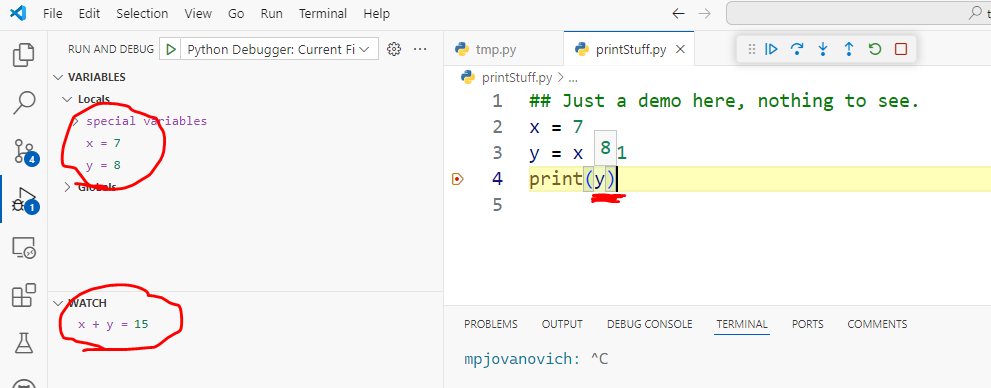Step Into in debug toolbar
This screenshot has height=388, width=991.
[823, 49]
